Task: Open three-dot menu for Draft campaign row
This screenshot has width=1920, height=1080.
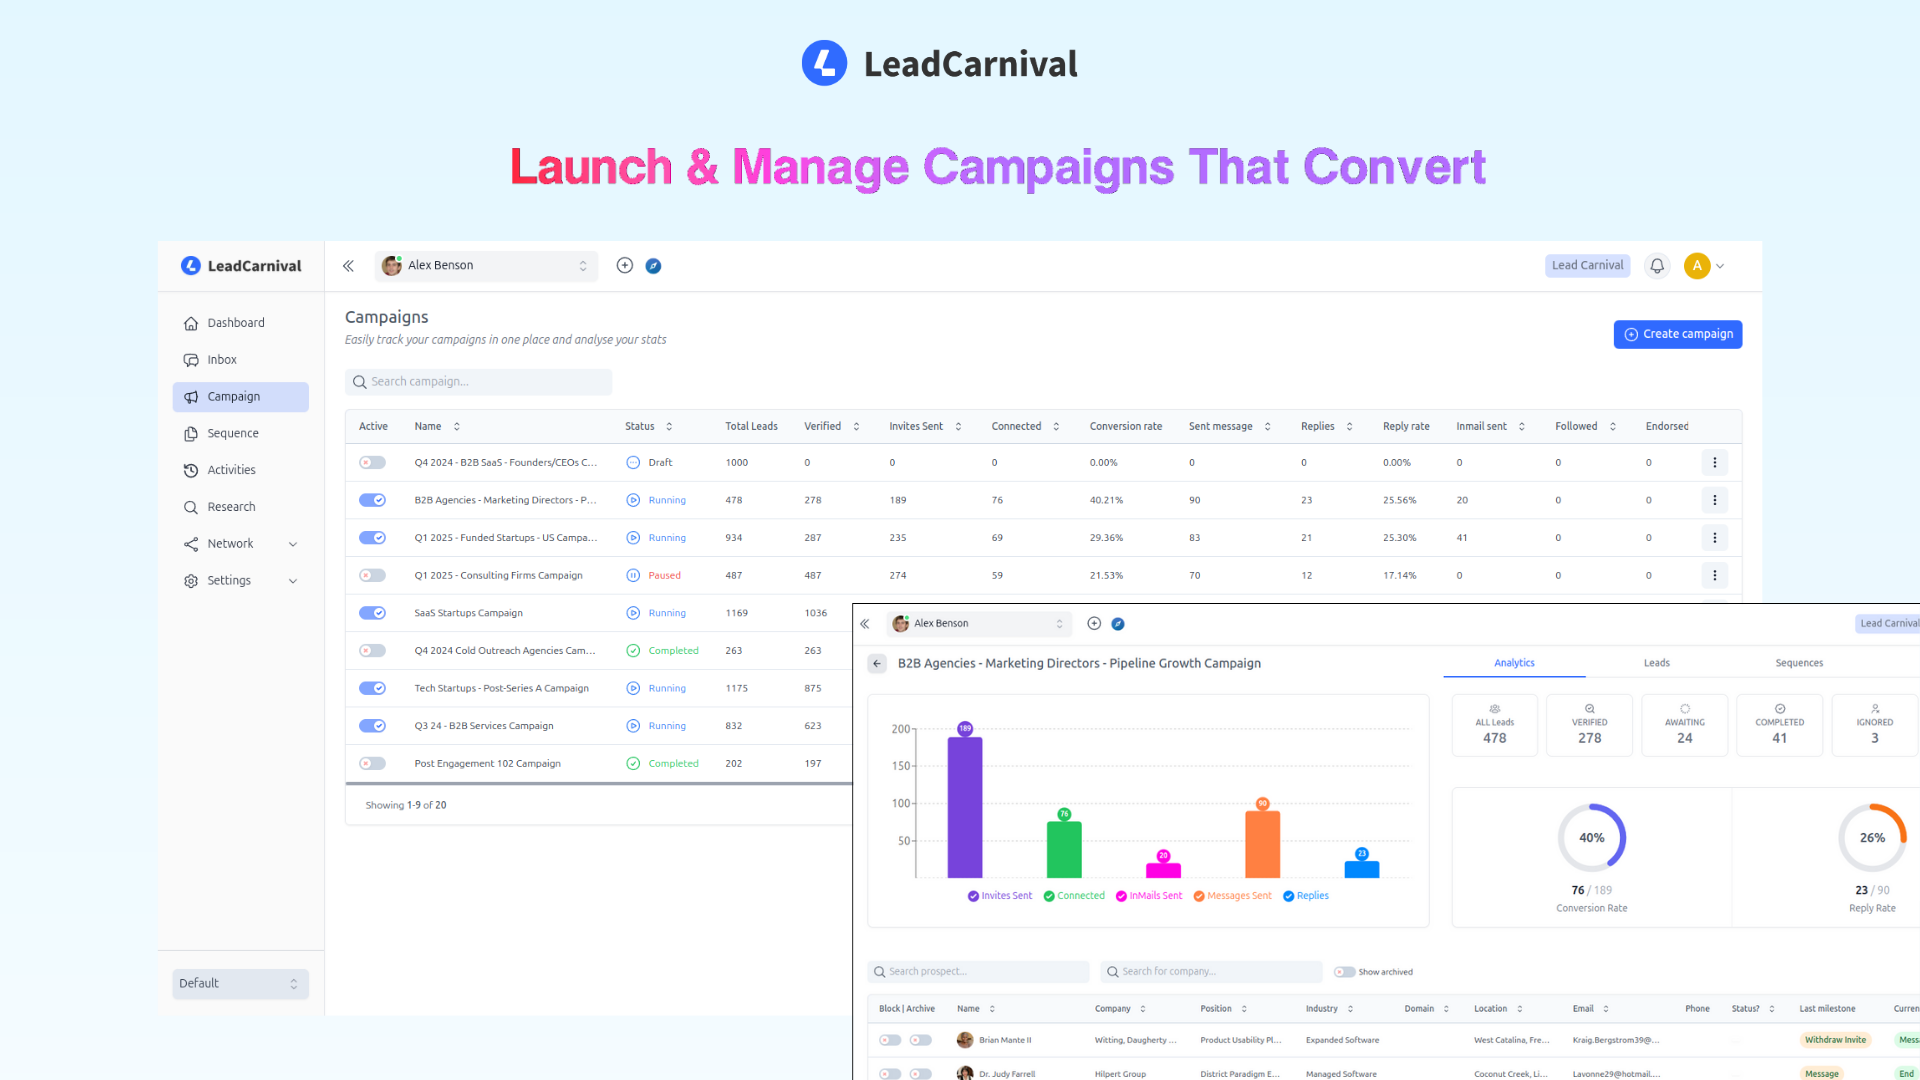Action: click(1714, 463)
